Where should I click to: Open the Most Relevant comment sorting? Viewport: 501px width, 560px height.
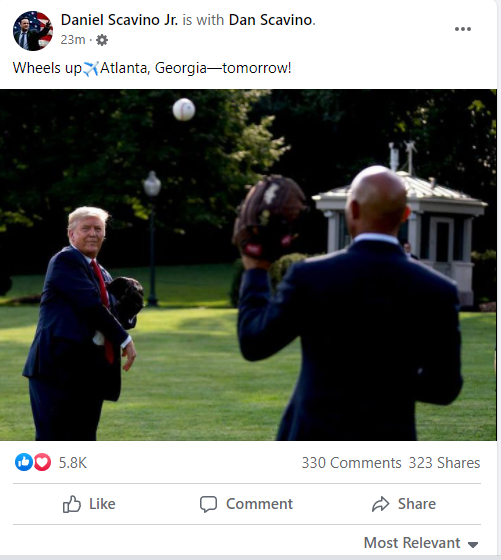pos(421,543)
